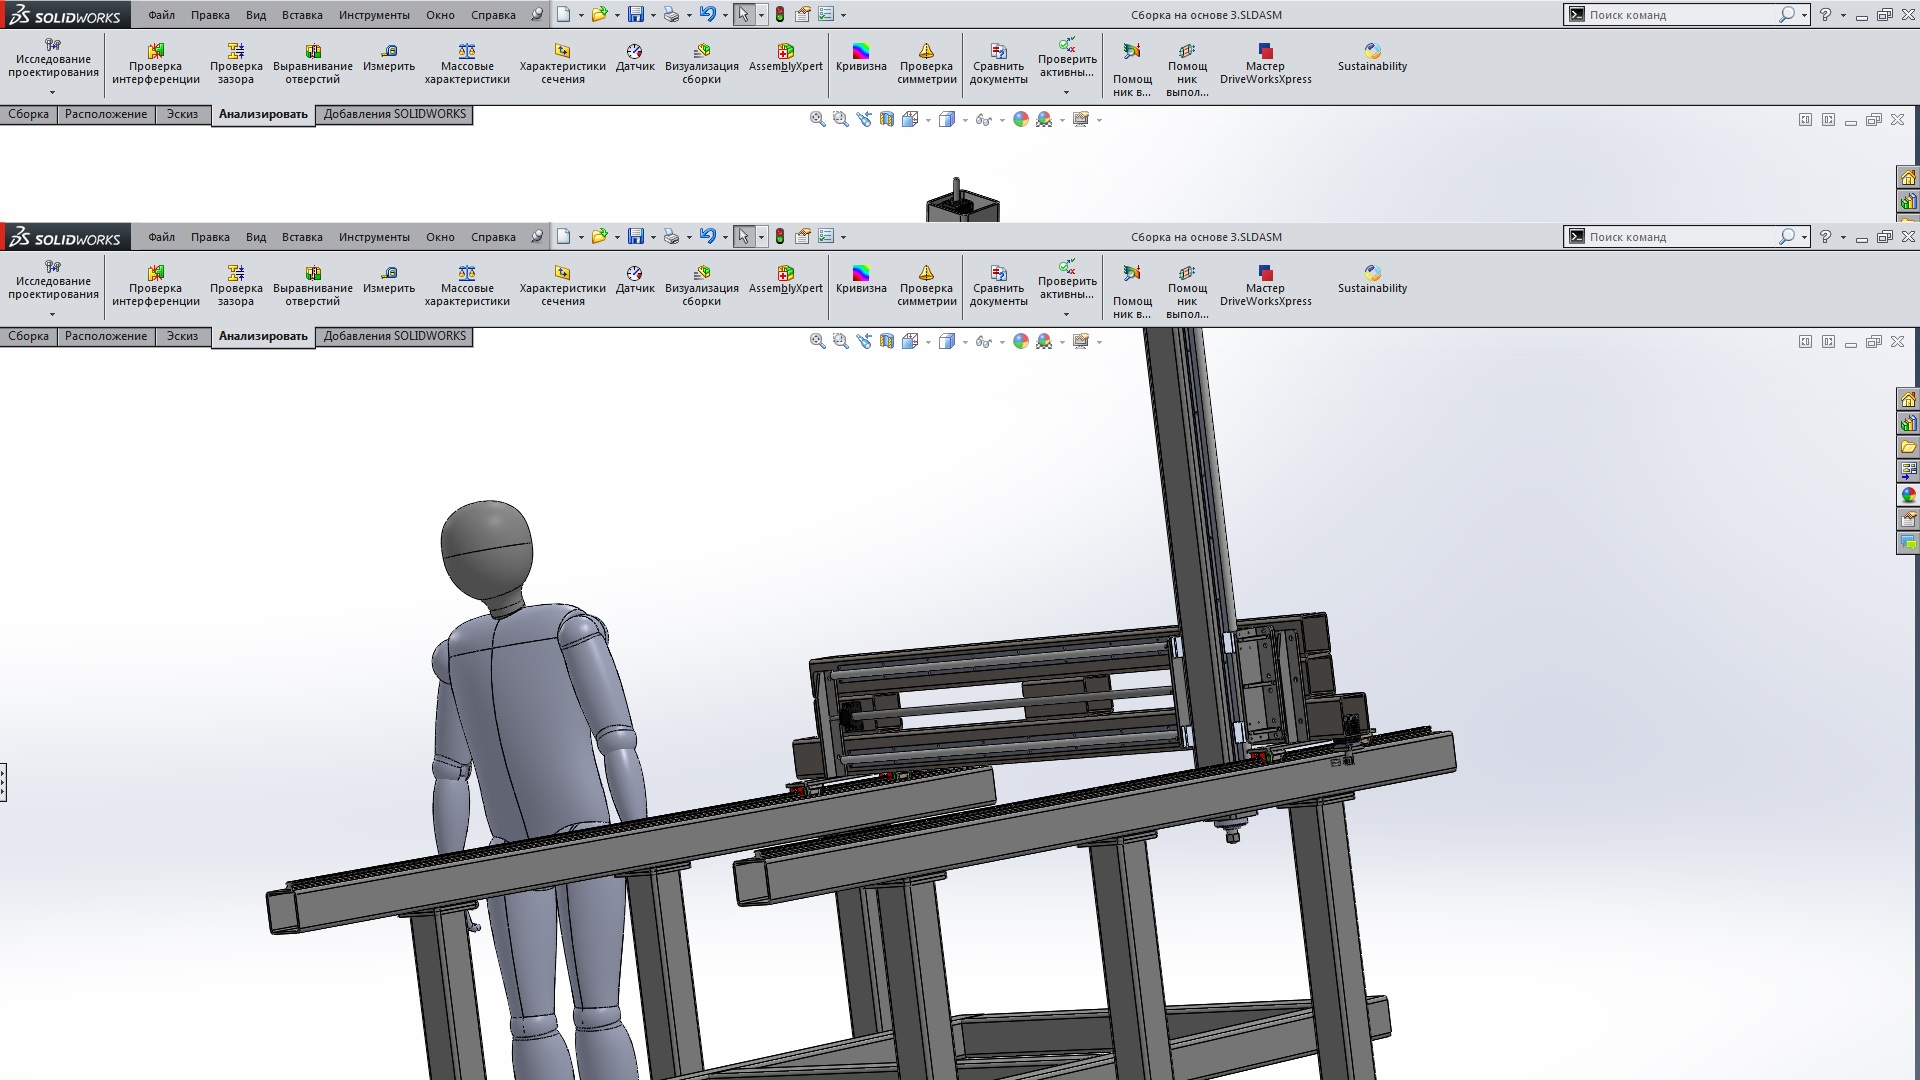
Task: Click Zoom to Fit in the lower viewport toolbar
Action: click(x=817, y=342)
